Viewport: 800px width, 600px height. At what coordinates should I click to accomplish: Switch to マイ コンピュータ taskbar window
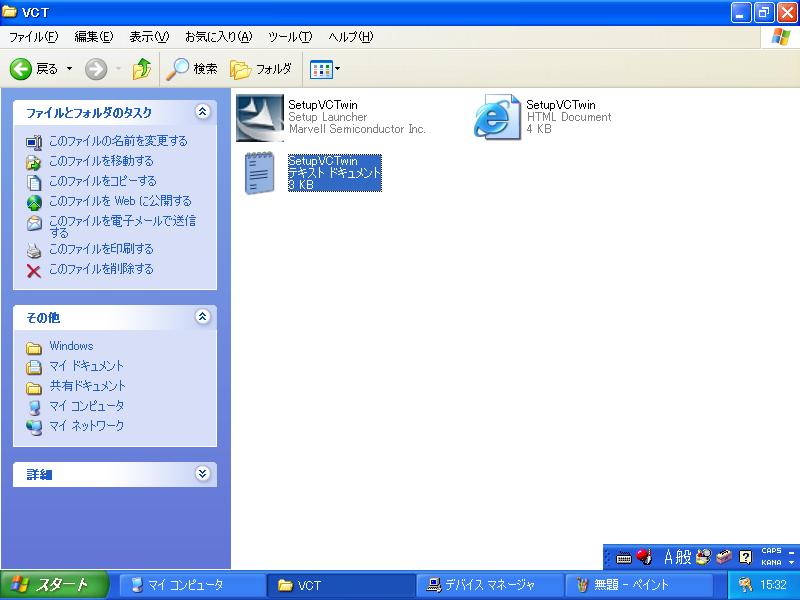click(191, 585)
